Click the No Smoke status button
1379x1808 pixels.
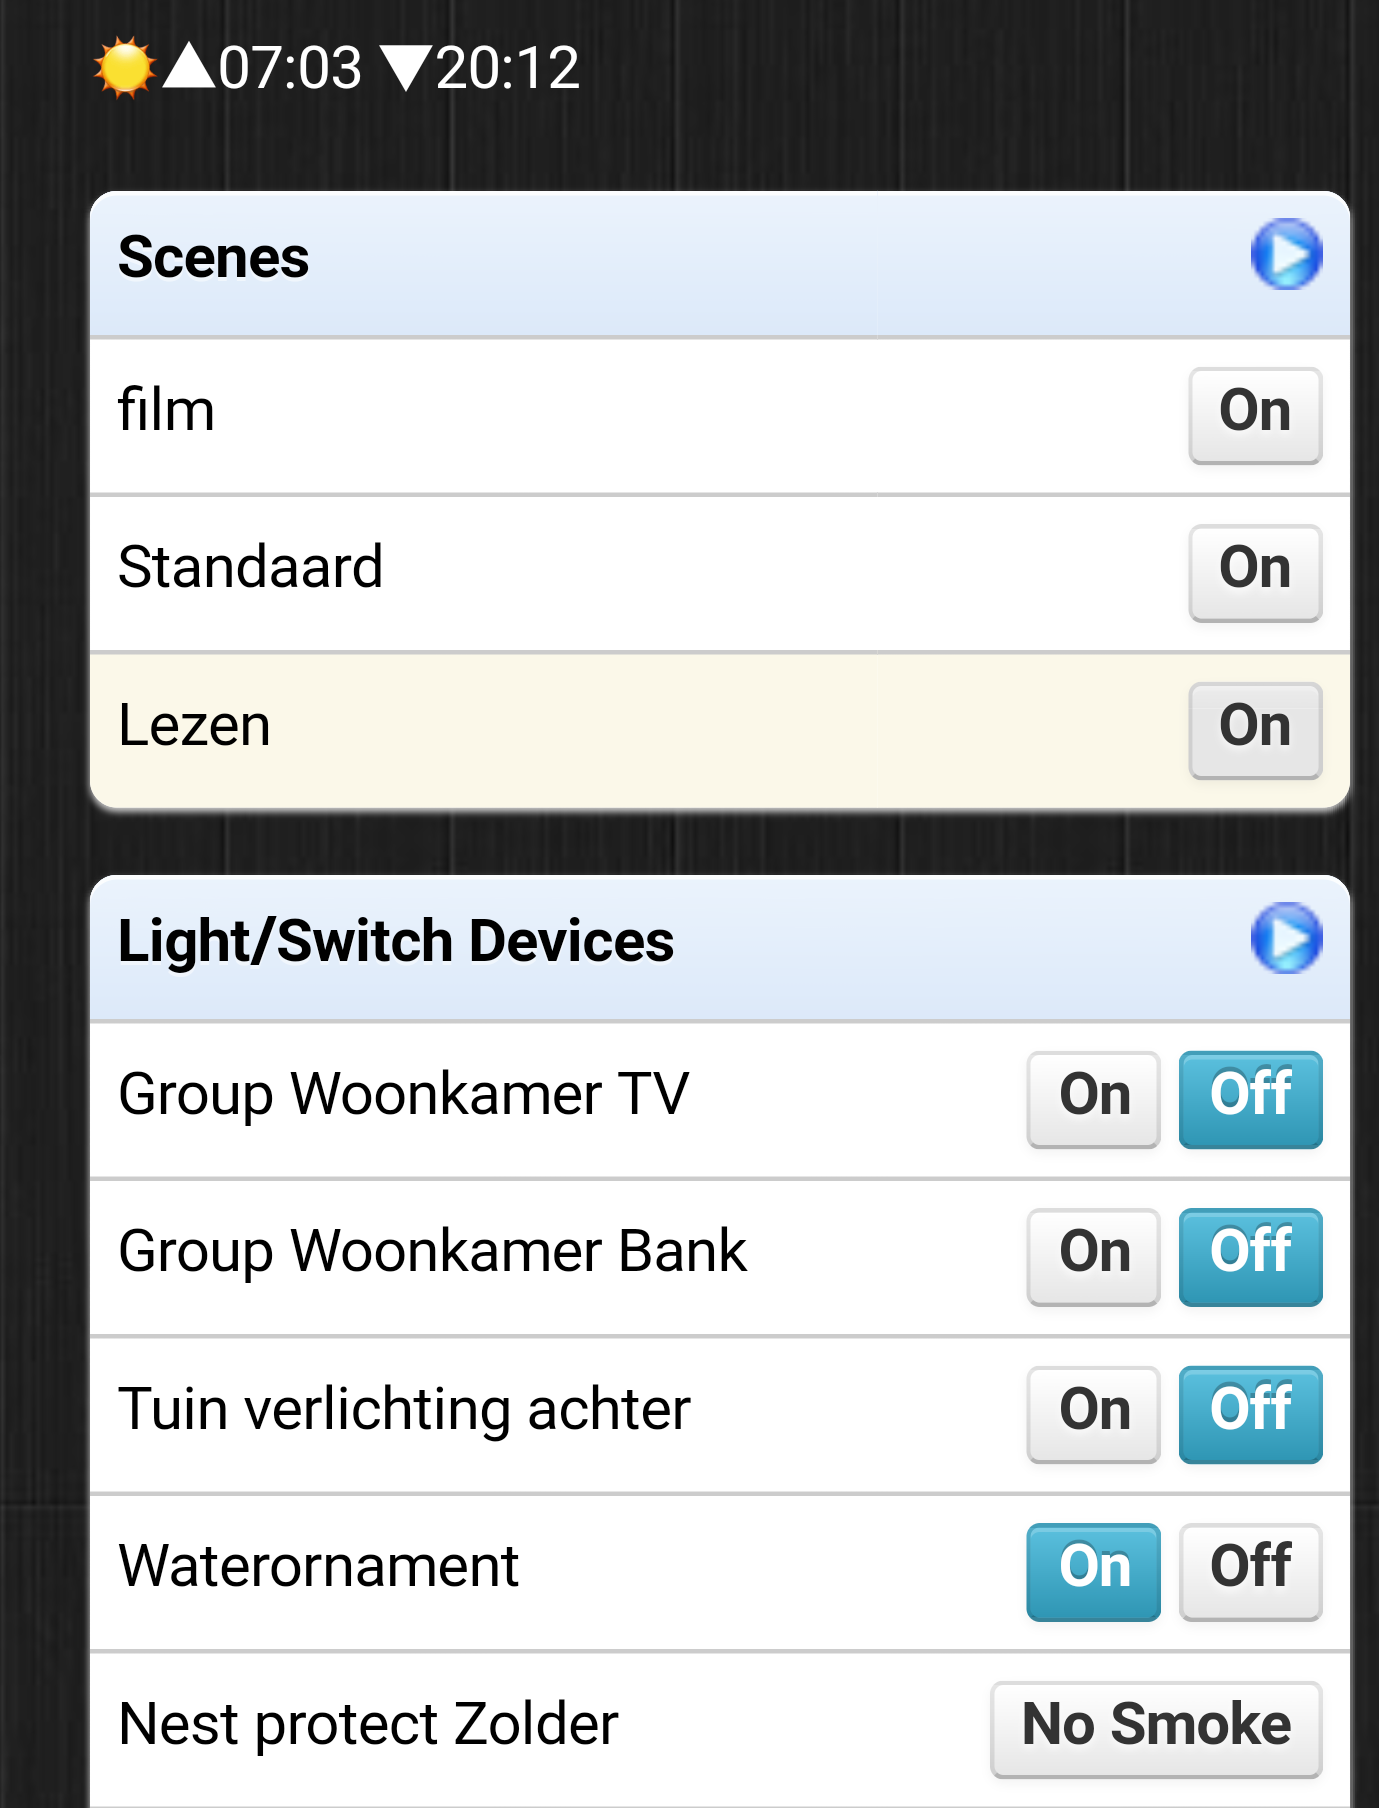(x=1156, y=1729)
